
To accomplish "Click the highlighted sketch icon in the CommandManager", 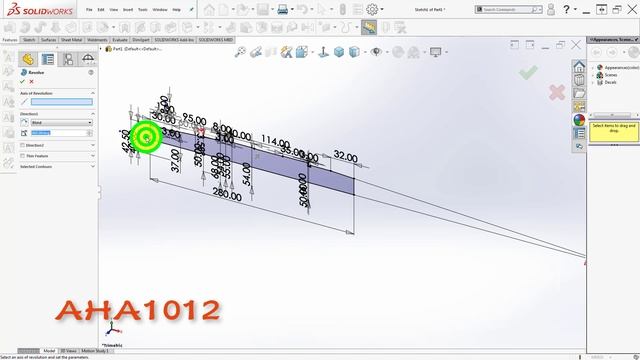I will pyautogui.click(x=369, y=27).
